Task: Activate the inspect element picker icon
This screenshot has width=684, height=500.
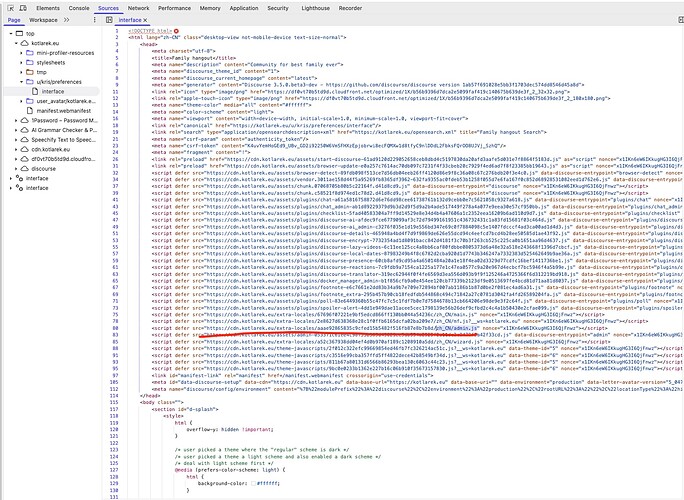Action: coord(11,8)
